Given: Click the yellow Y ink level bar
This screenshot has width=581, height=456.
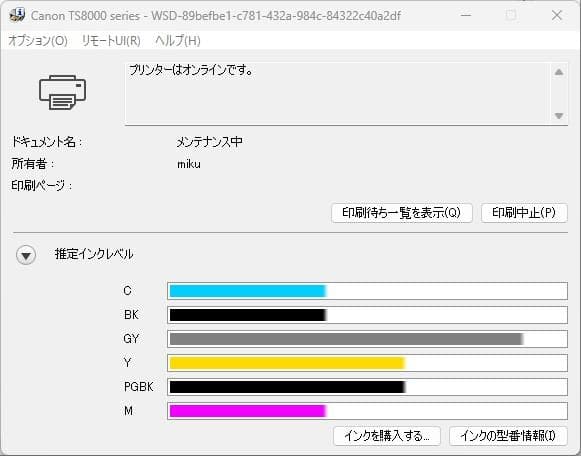Looking at the screenshot, I should [x=367, y=363].
